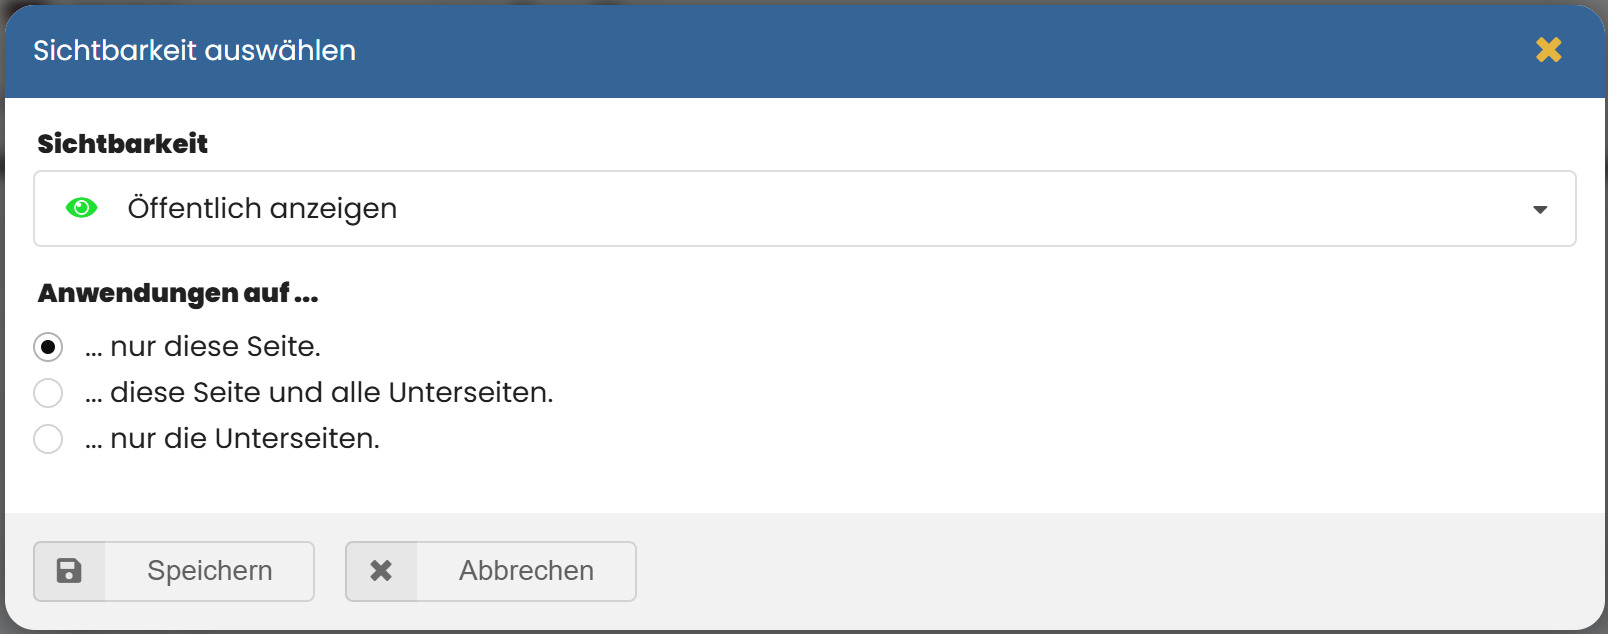Click the '... nur diese Seite.' label text
This screenshot has width=1608, height=634.
pos(203,347)
